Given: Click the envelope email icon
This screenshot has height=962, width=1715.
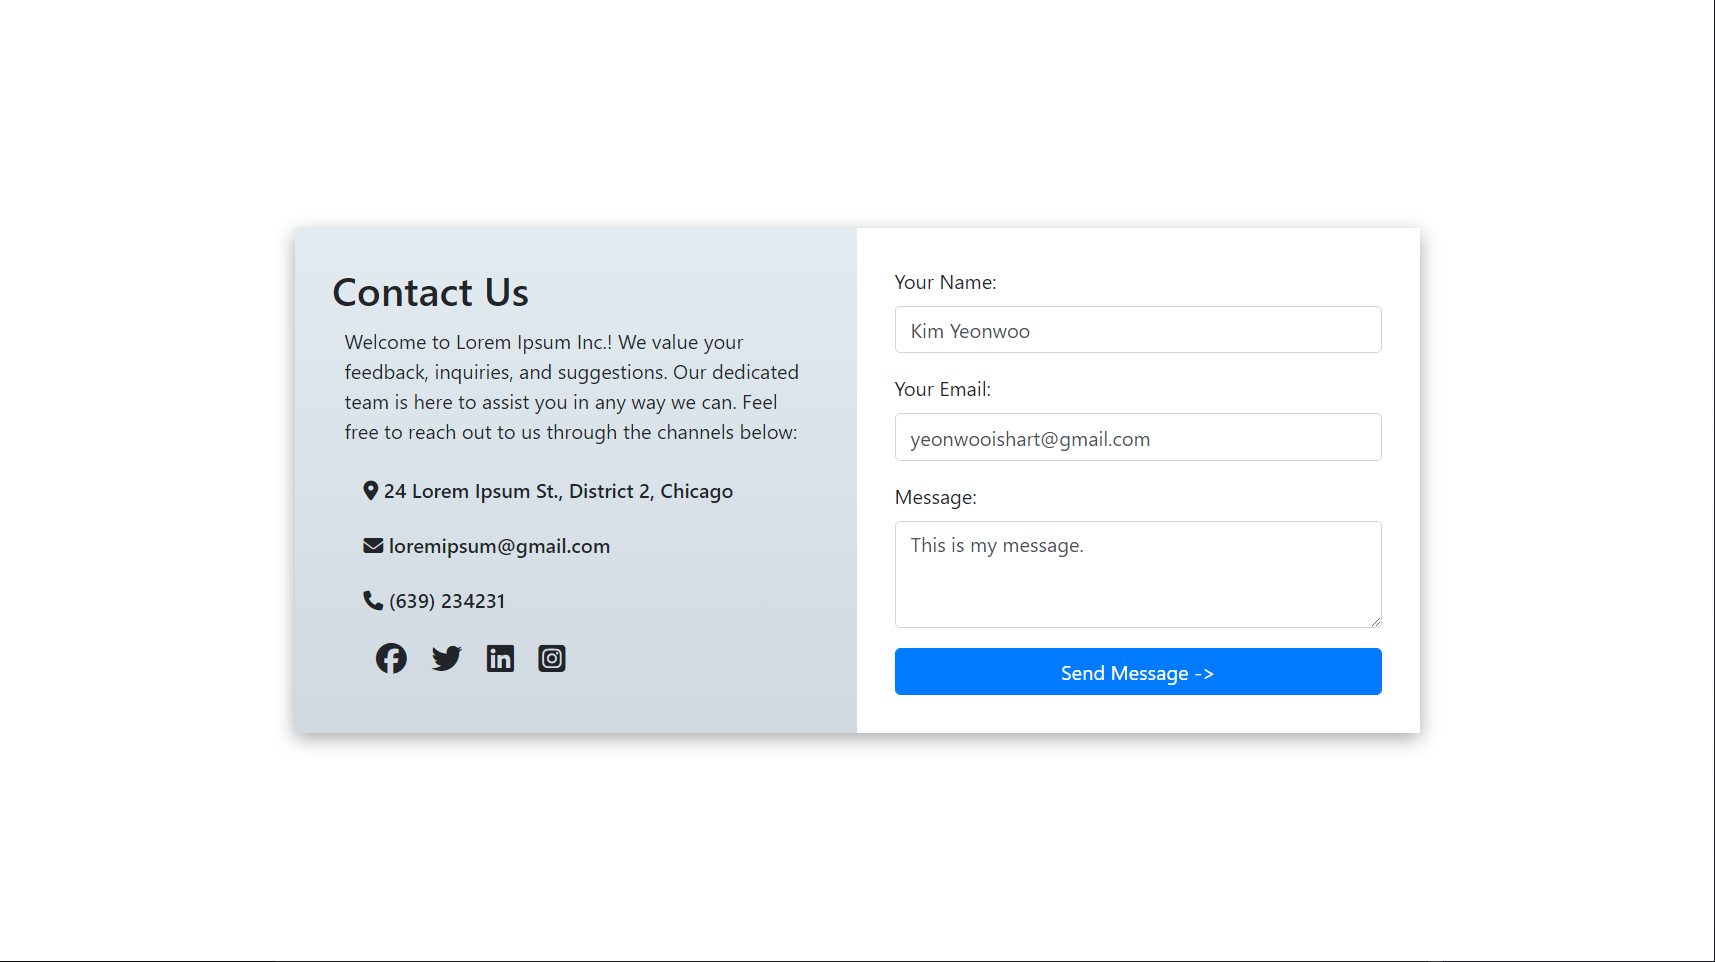Looking at the screenshot, I should click(373, 545).
